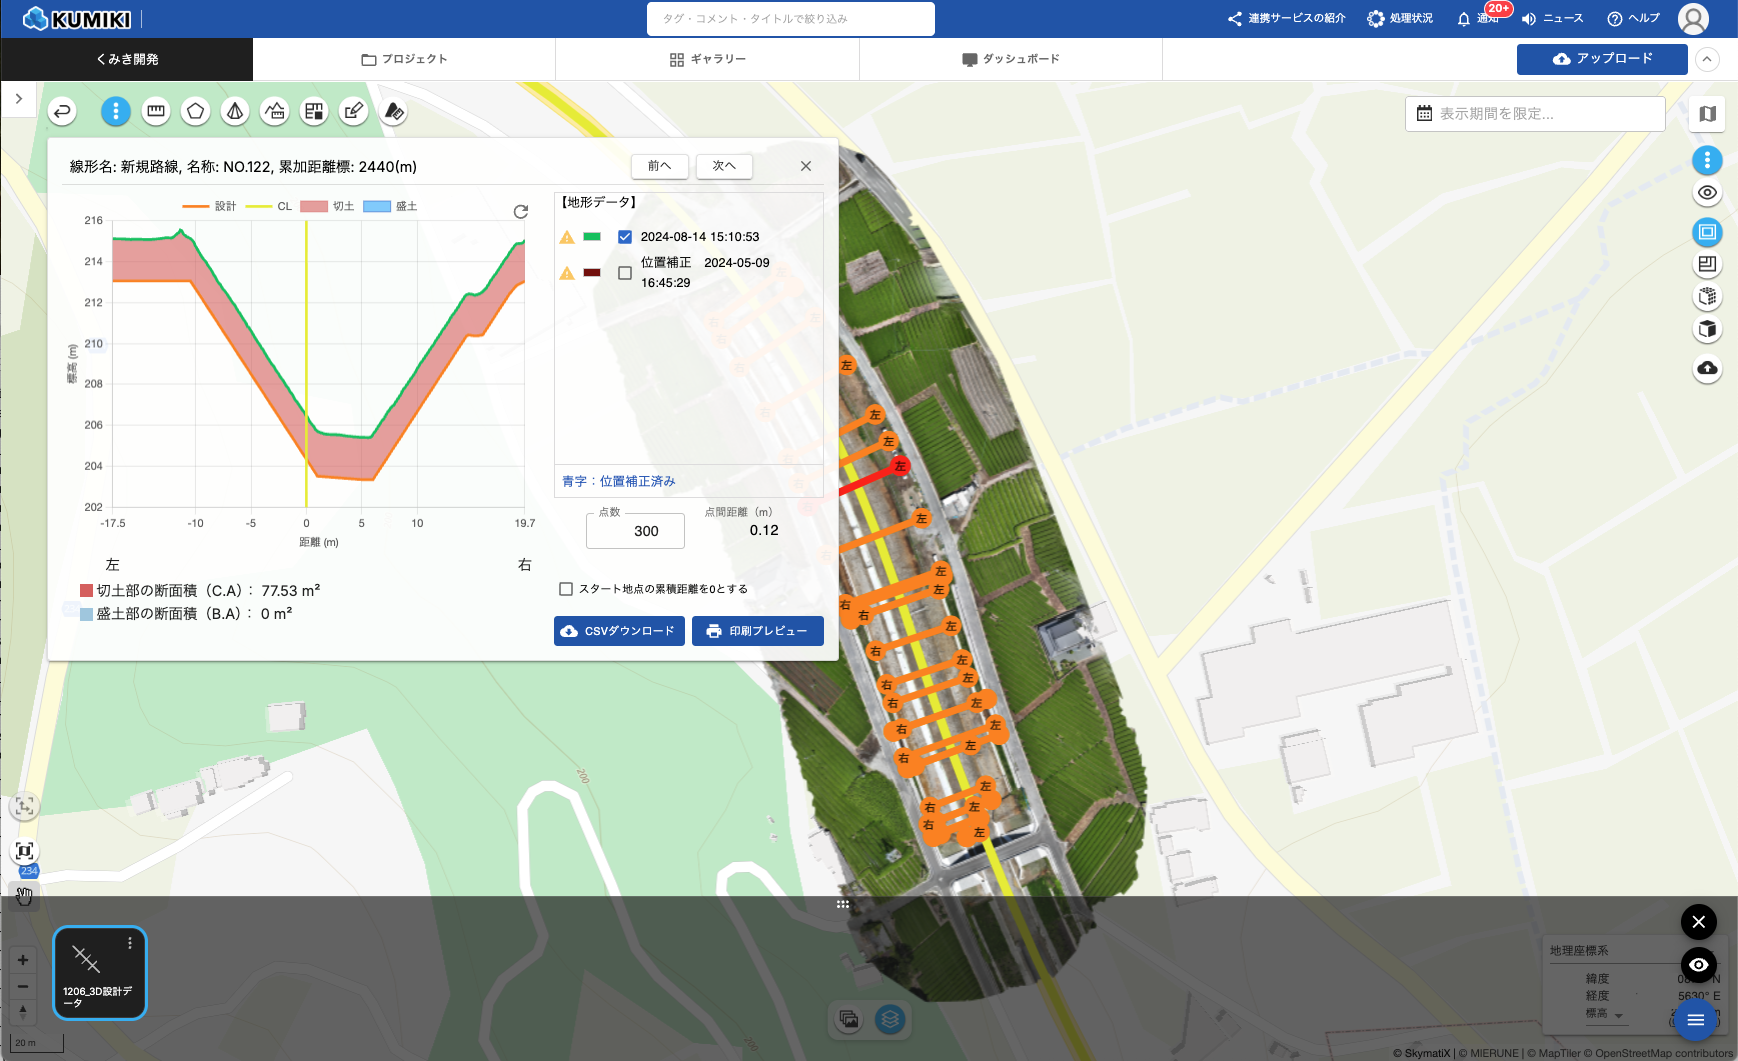Enable the 位置補正 2024-05-09 terrain data checkbox

click(625, 273)
